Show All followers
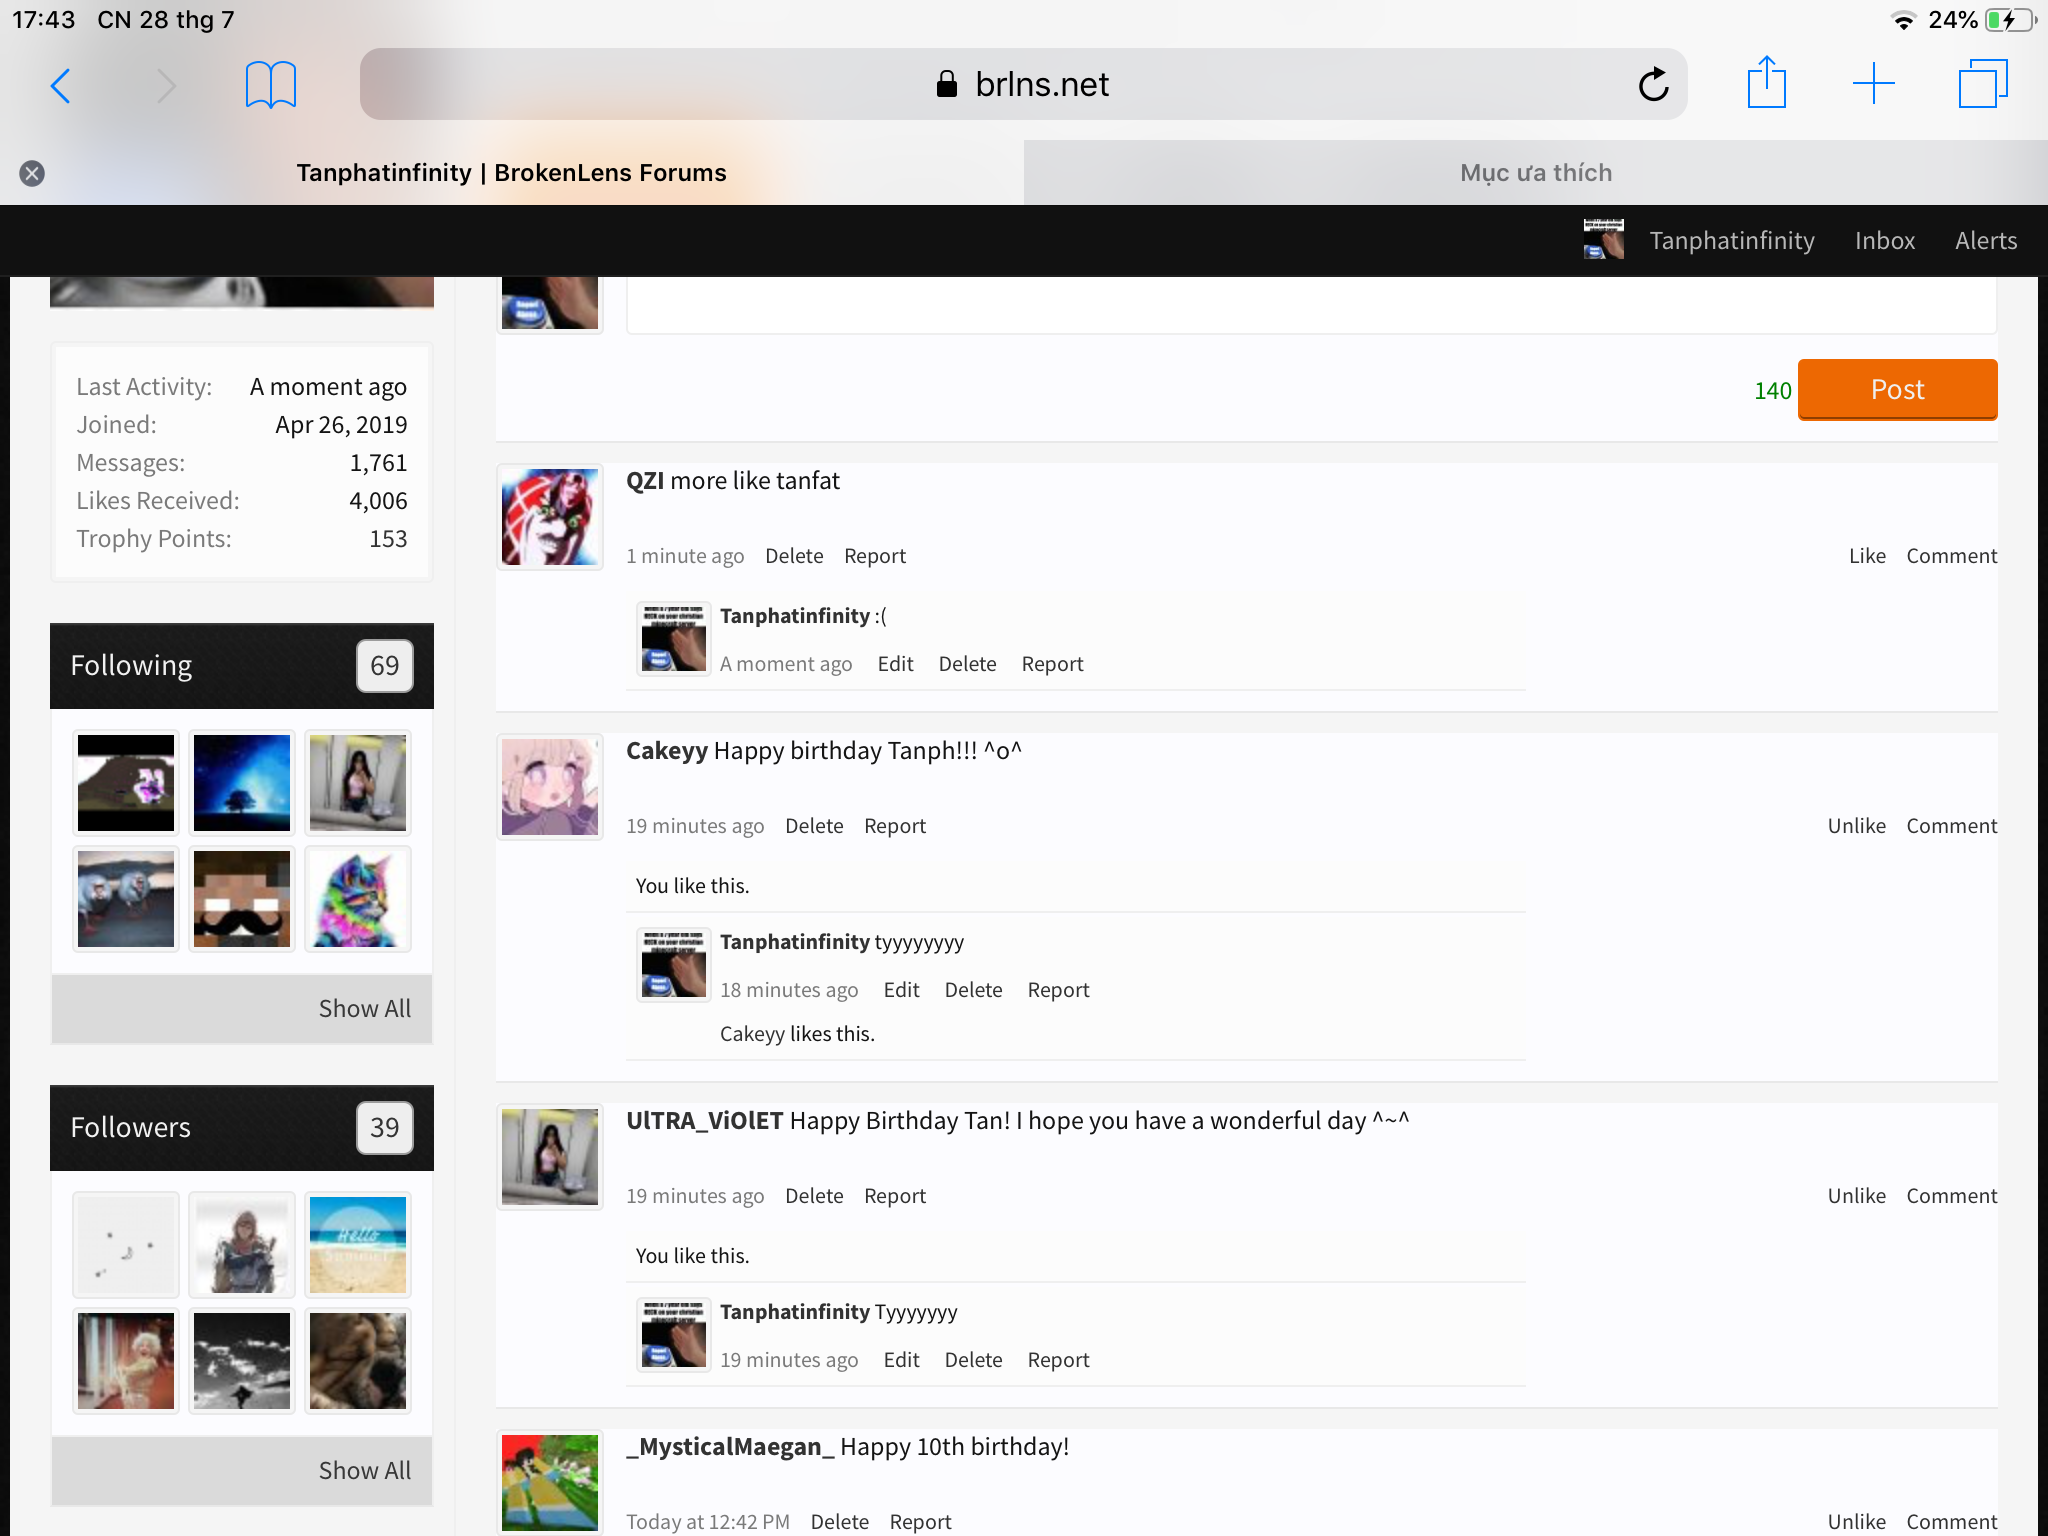The image size is (2048, 1536). tap(364, 1471)
